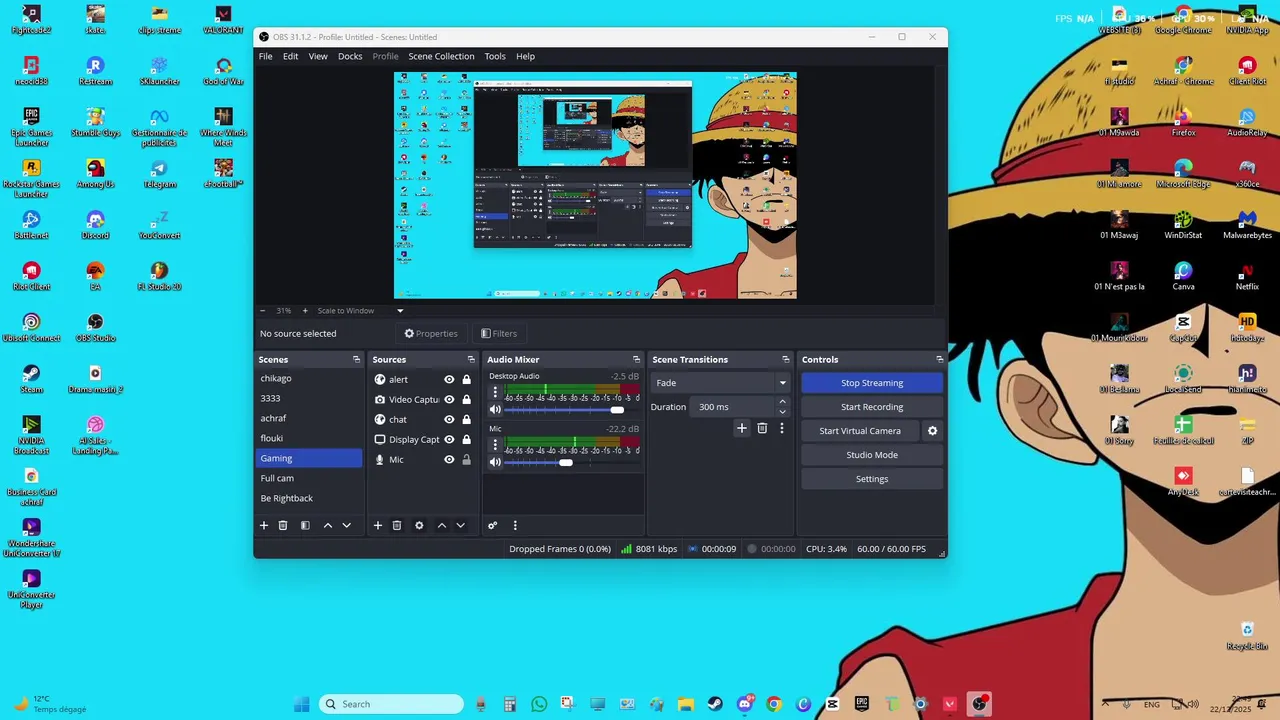Viewport: 1280px width, 720px height.
Task: Pop out the Controls dock
Action: [x=939, y=359]
